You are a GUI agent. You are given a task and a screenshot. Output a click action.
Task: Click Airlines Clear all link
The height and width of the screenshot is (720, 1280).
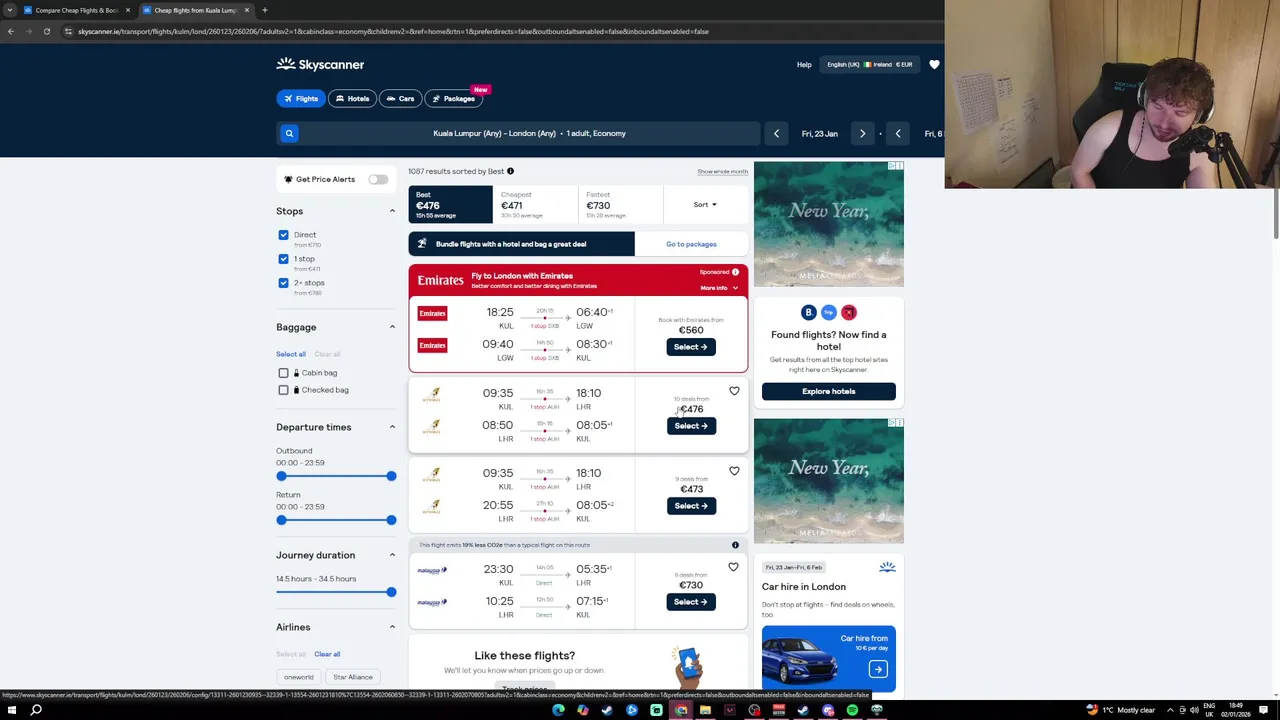coord(327,654)
